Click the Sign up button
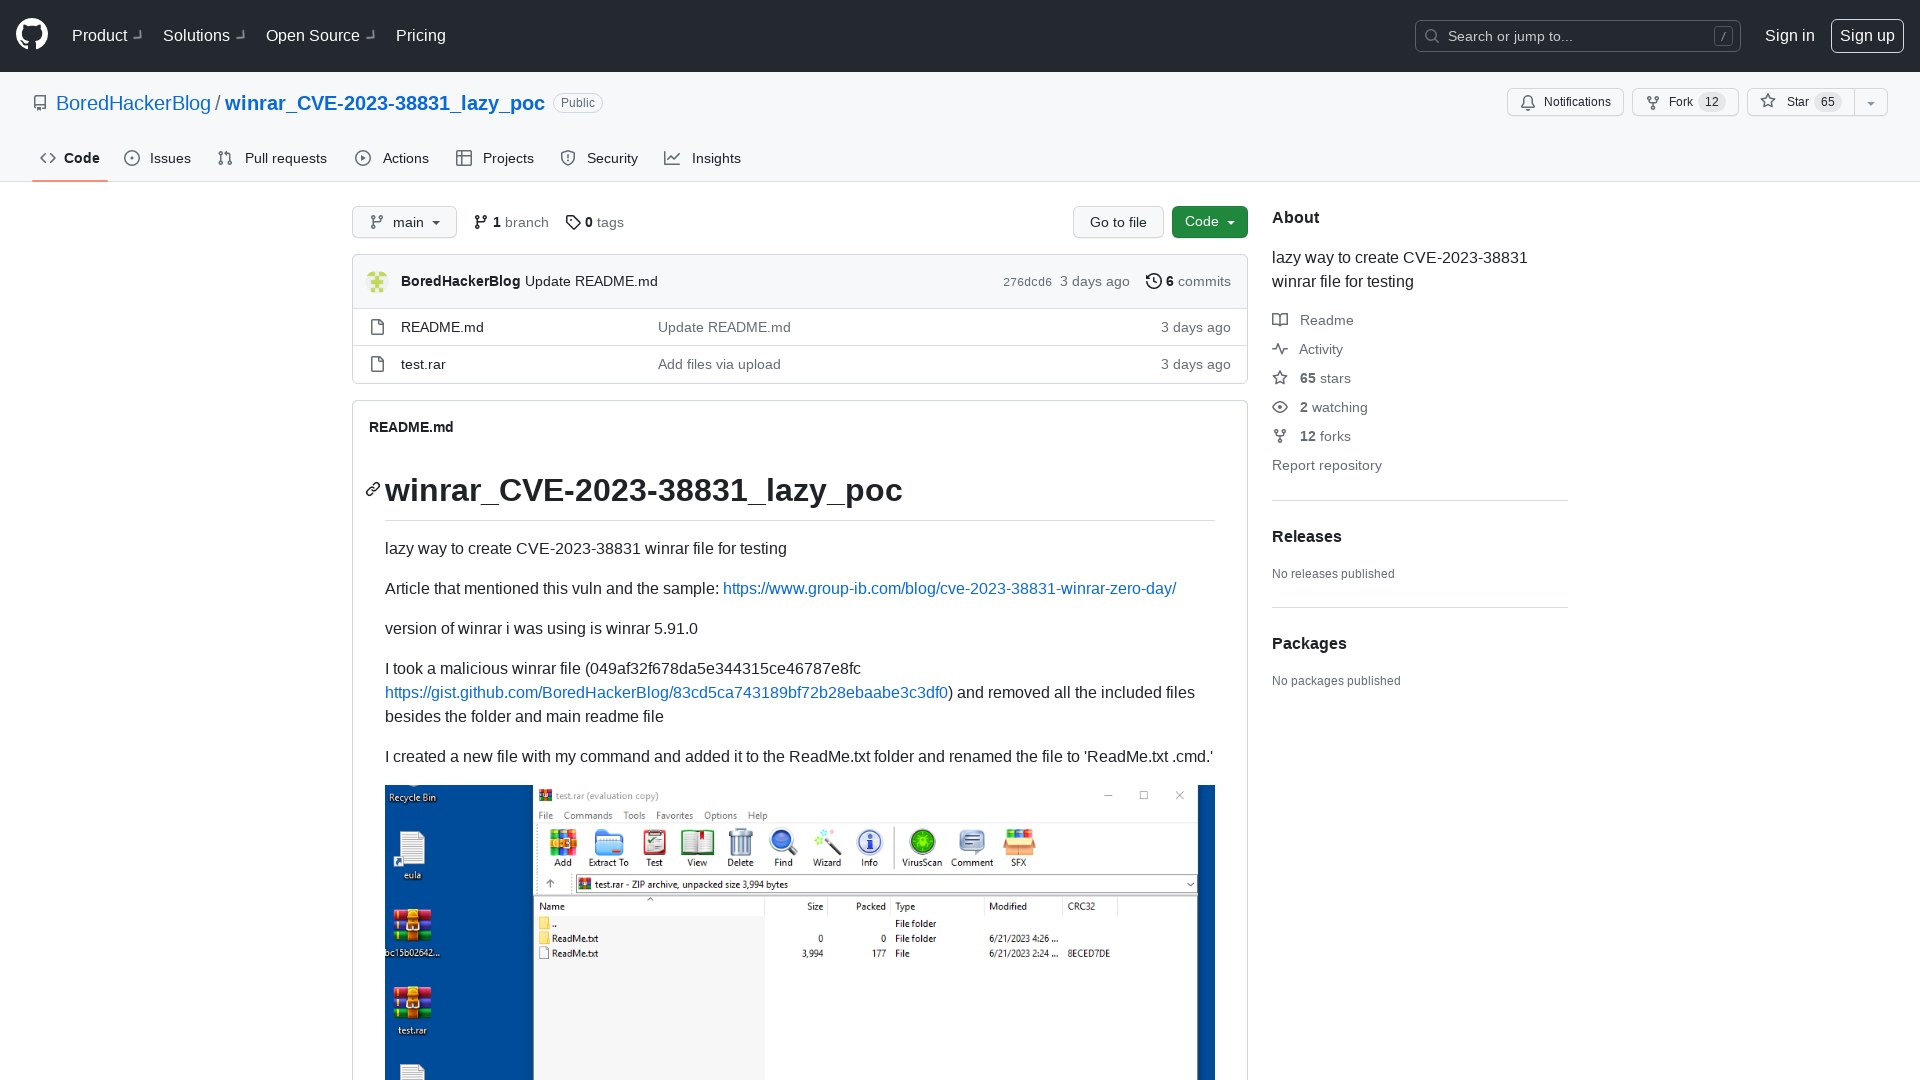Image resolution: width=1920 pixels, height=1080 pixels. (x=1867, y=35)
